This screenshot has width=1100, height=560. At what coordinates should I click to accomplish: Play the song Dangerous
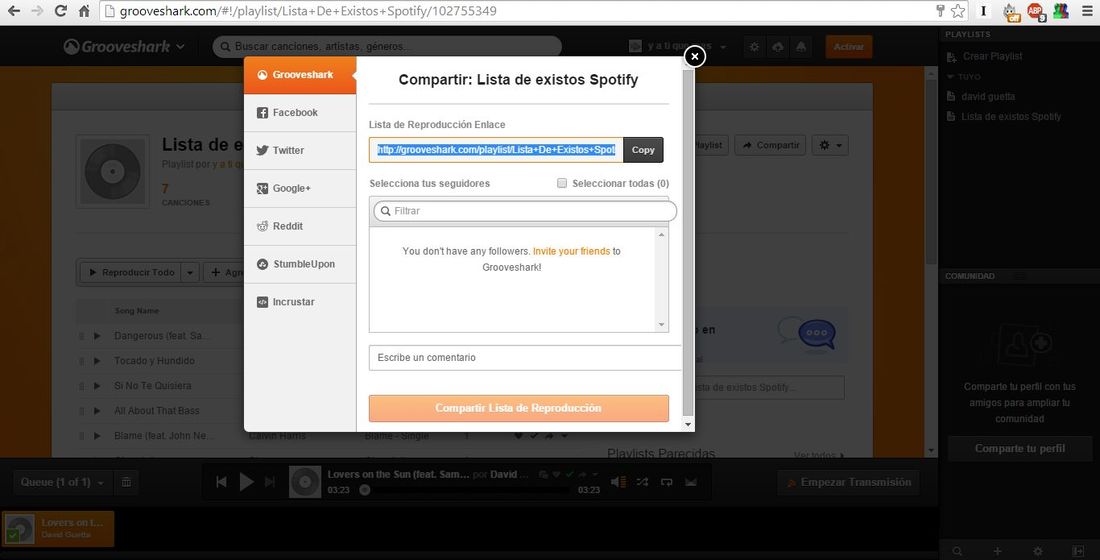click(x=98, y=336)
